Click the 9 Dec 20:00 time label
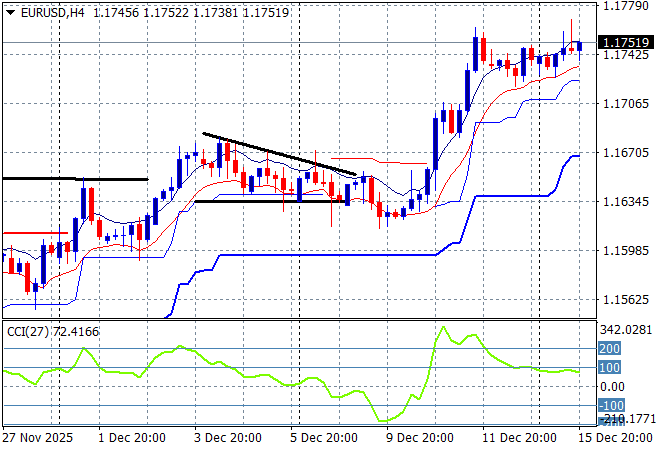Screen dimensions: 660x450 420,438
